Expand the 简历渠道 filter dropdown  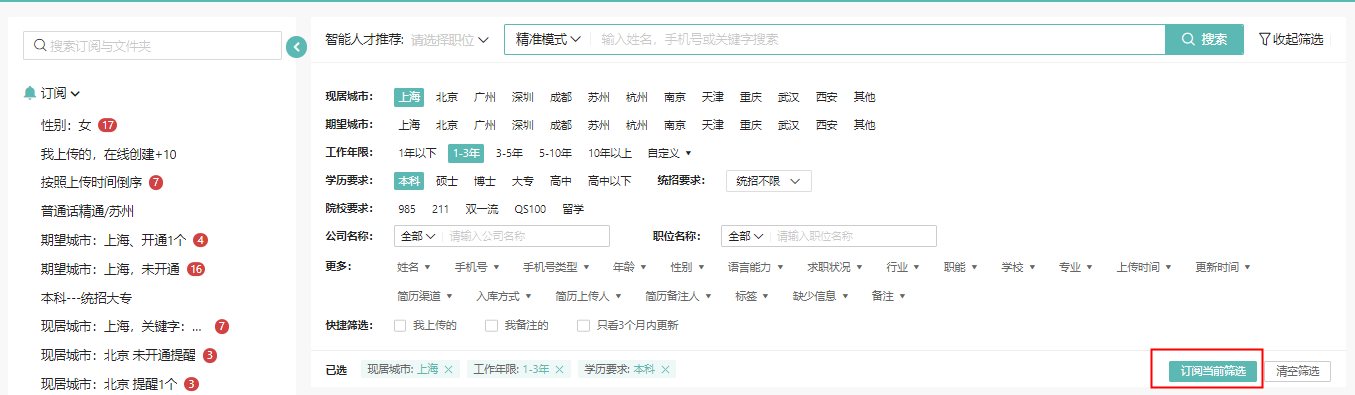pyautogui.click(x=425, y=296)
